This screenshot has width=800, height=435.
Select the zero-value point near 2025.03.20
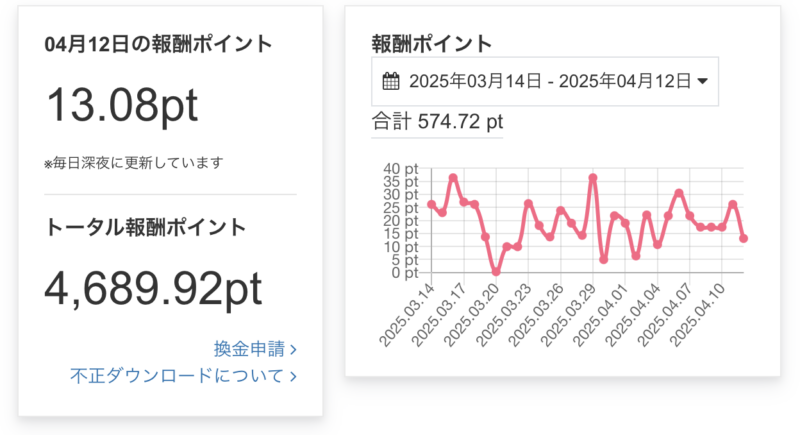click(496, 272)
